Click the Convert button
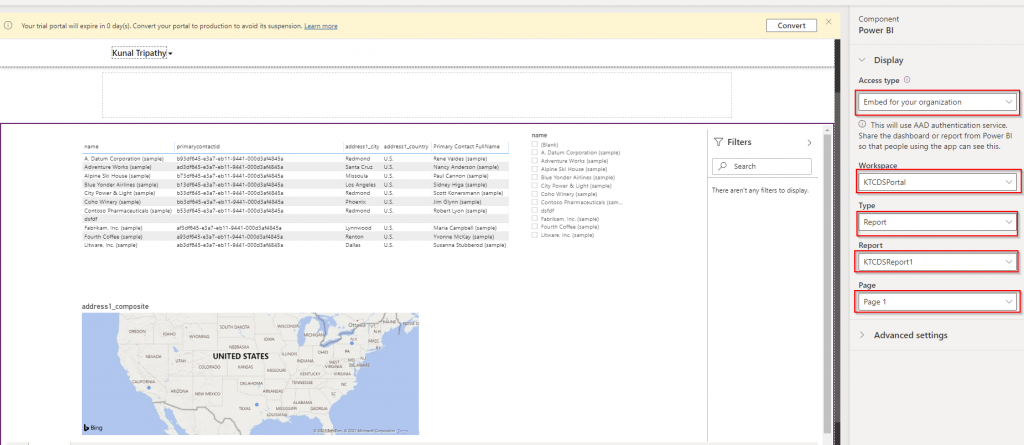Image resolution: width=1024 pixels, height=445 pixels. pos(792,25)
